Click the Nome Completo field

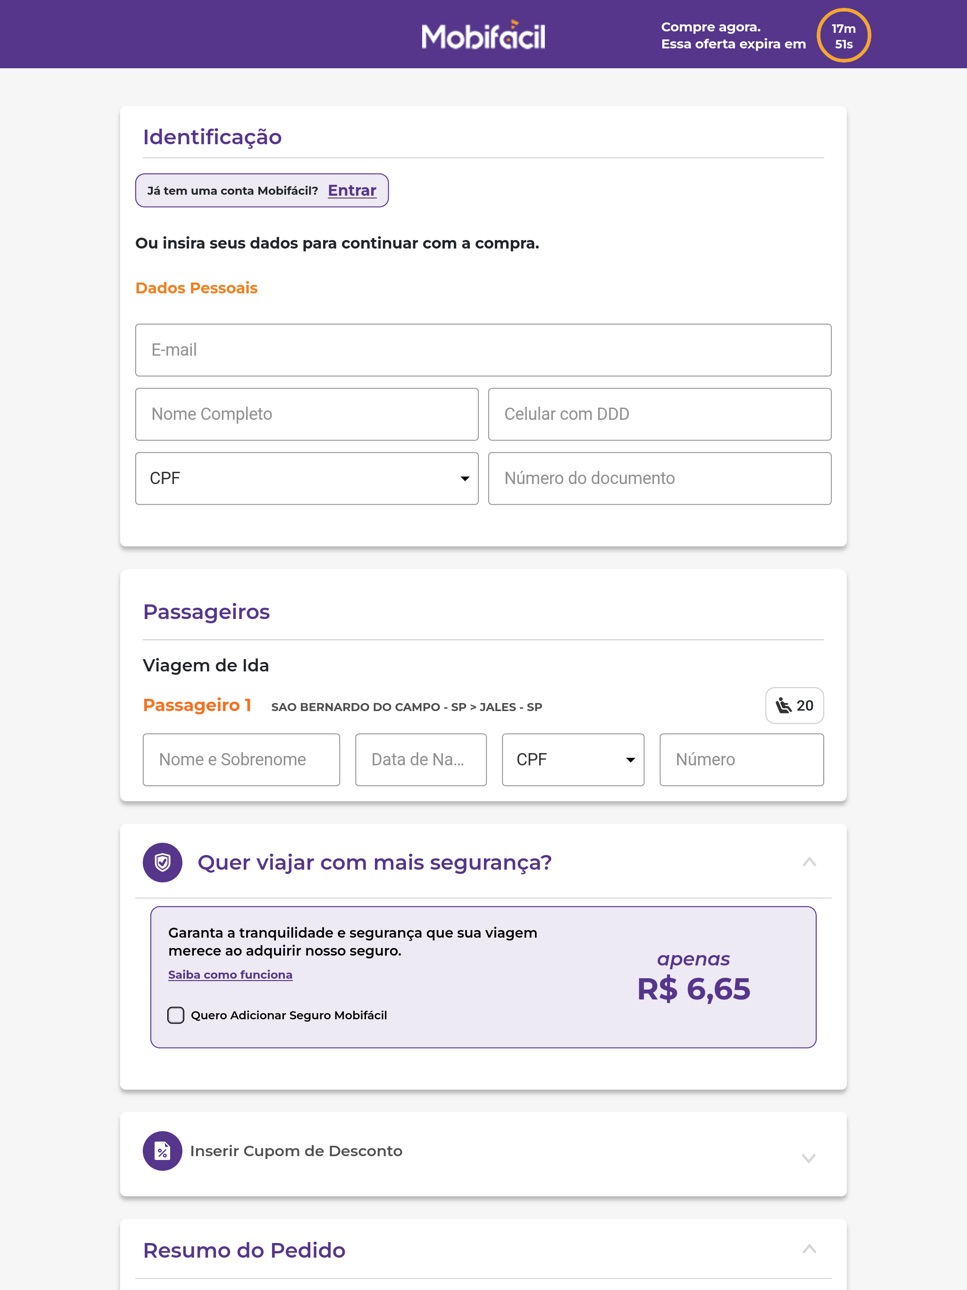(x=307, y=414)
